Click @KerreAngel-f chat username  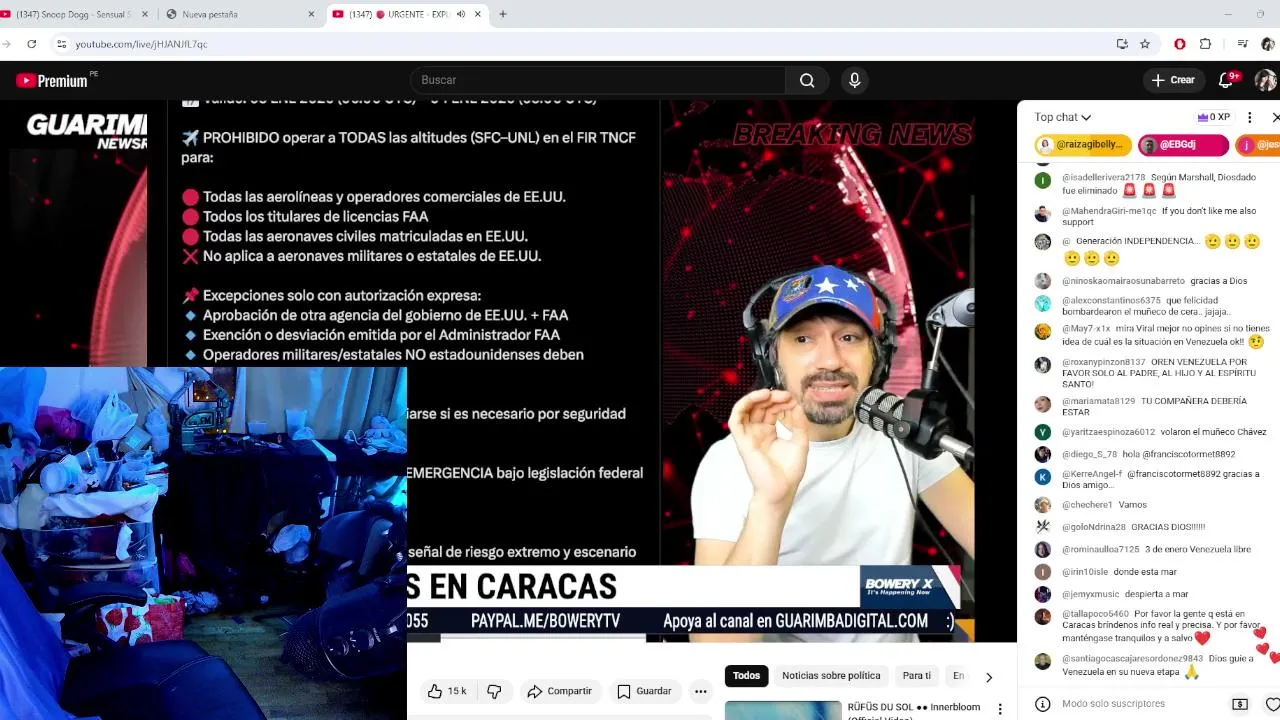click(x=1092, y=474)
